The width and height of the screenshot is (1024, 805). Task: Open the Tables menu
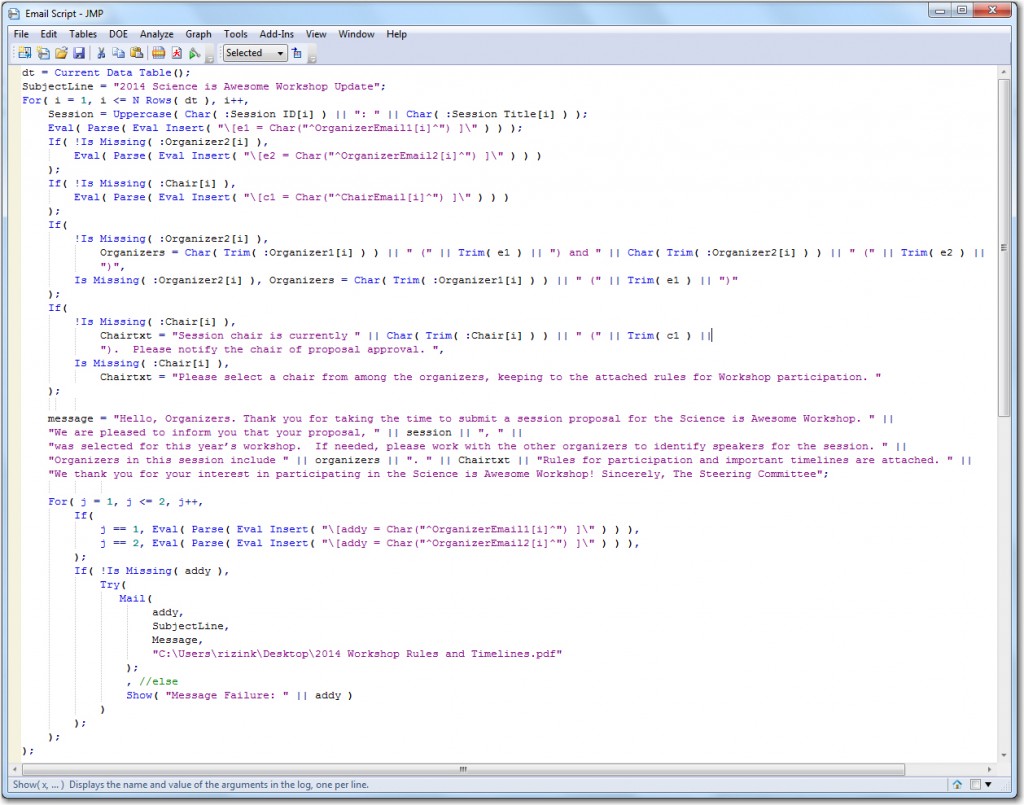(83, 34)
